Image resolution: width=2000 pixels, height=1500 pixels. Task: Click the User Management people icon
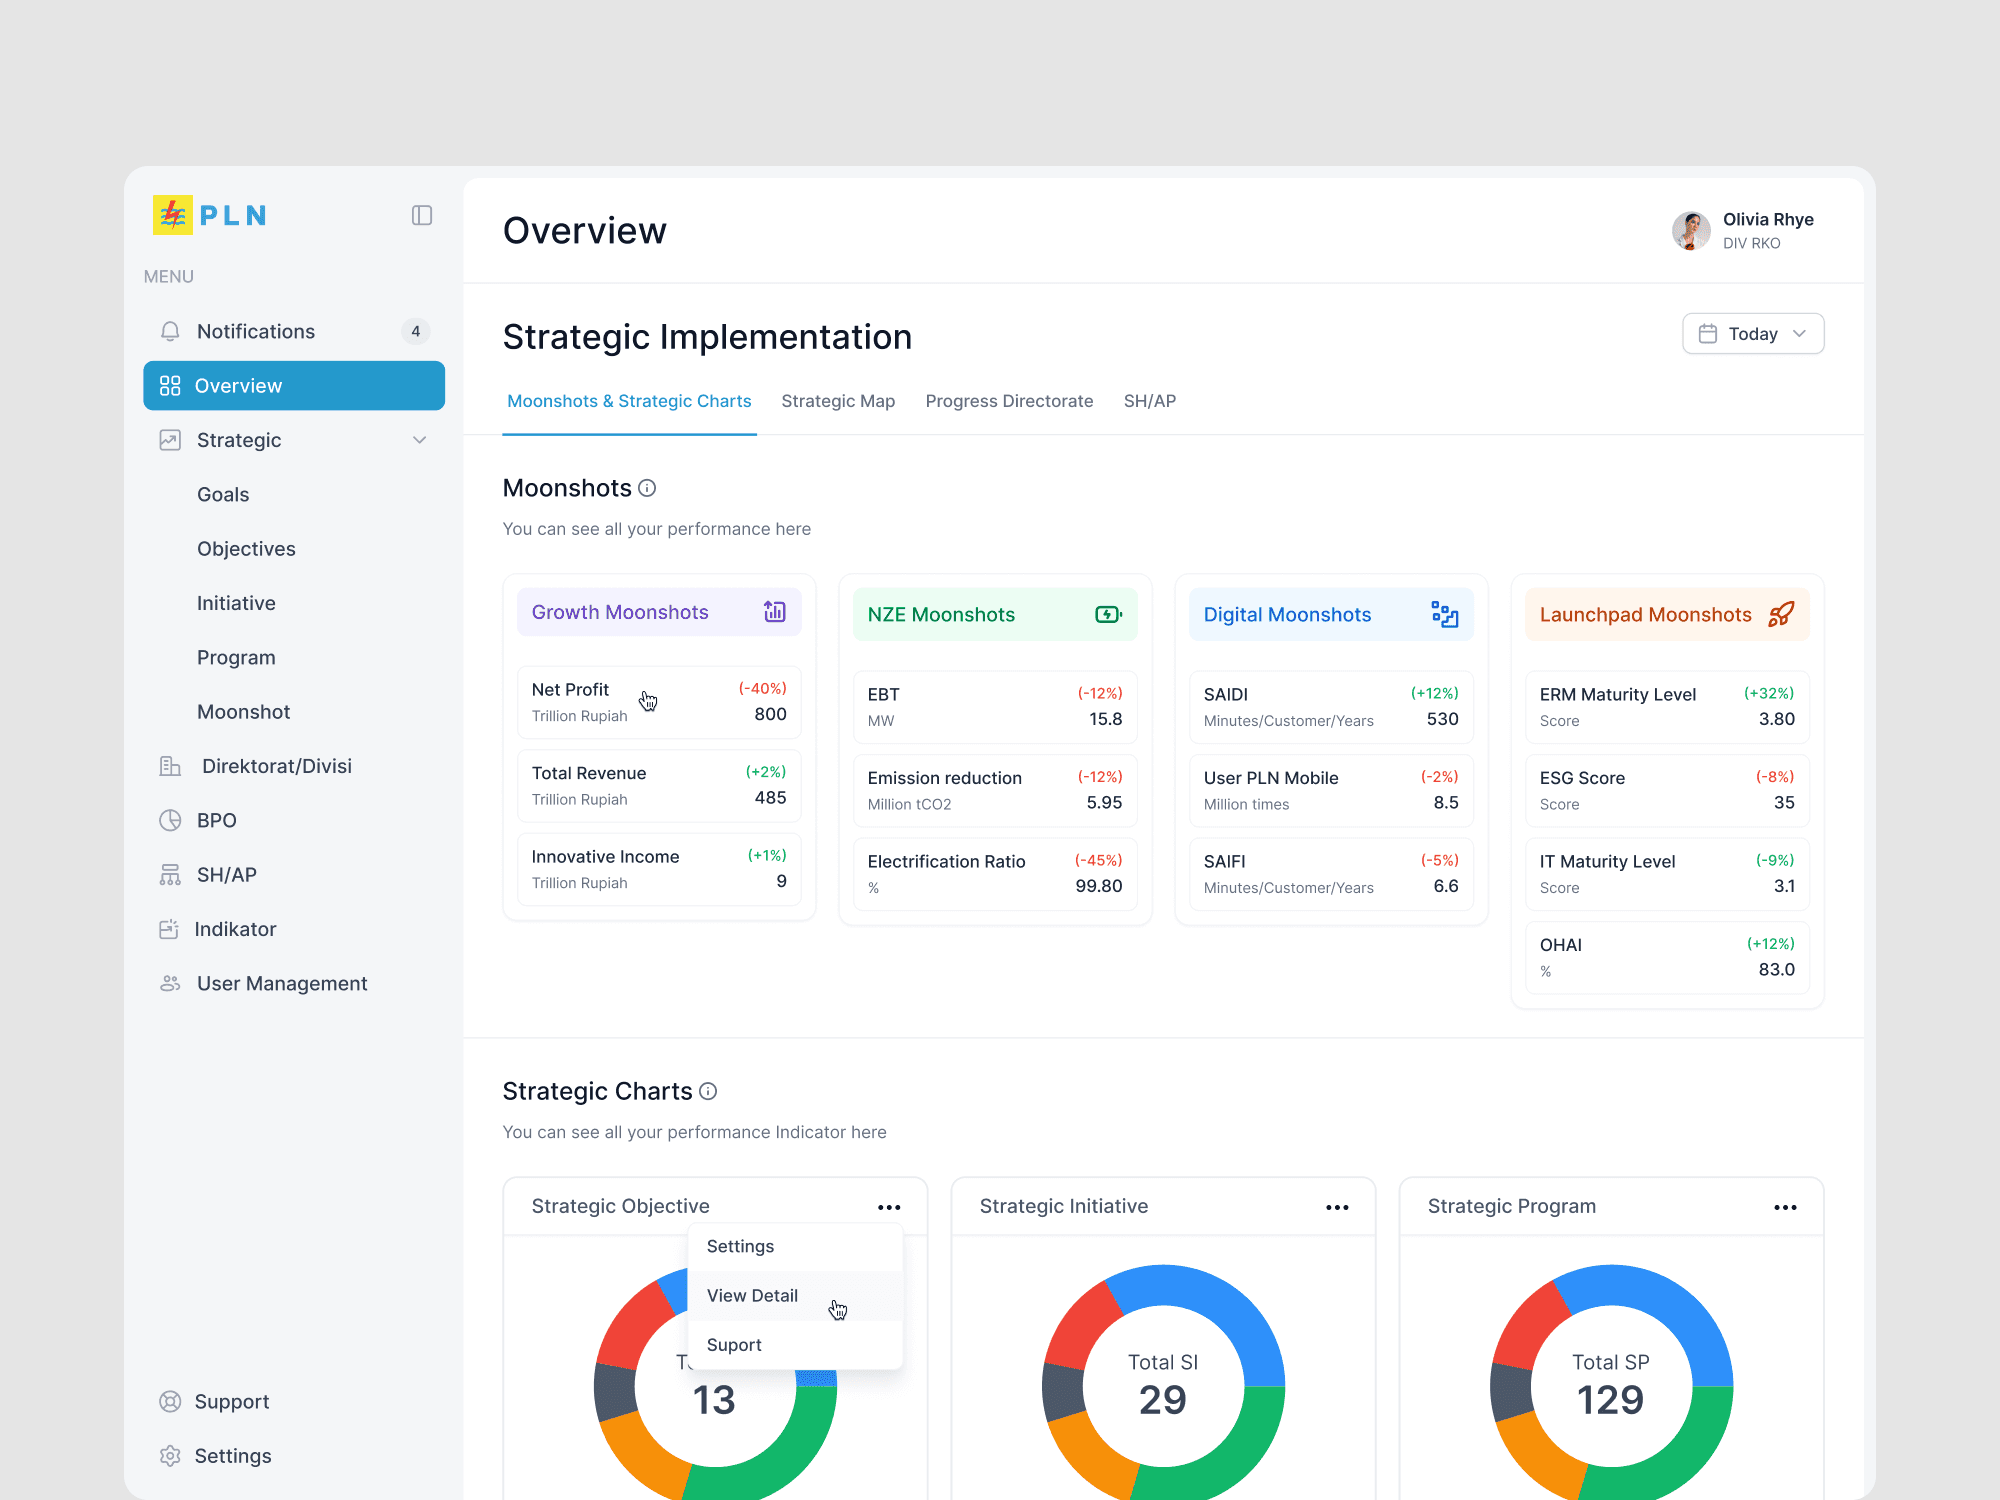[170, 984]
